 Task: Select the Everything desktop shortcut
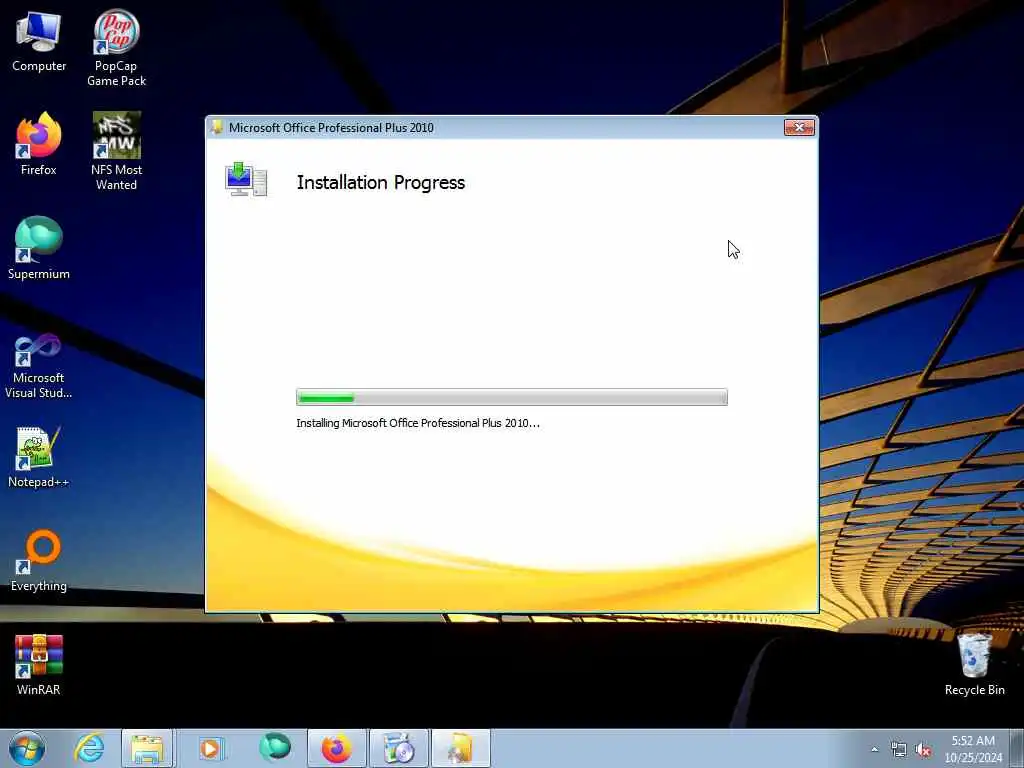click(39, 560)
